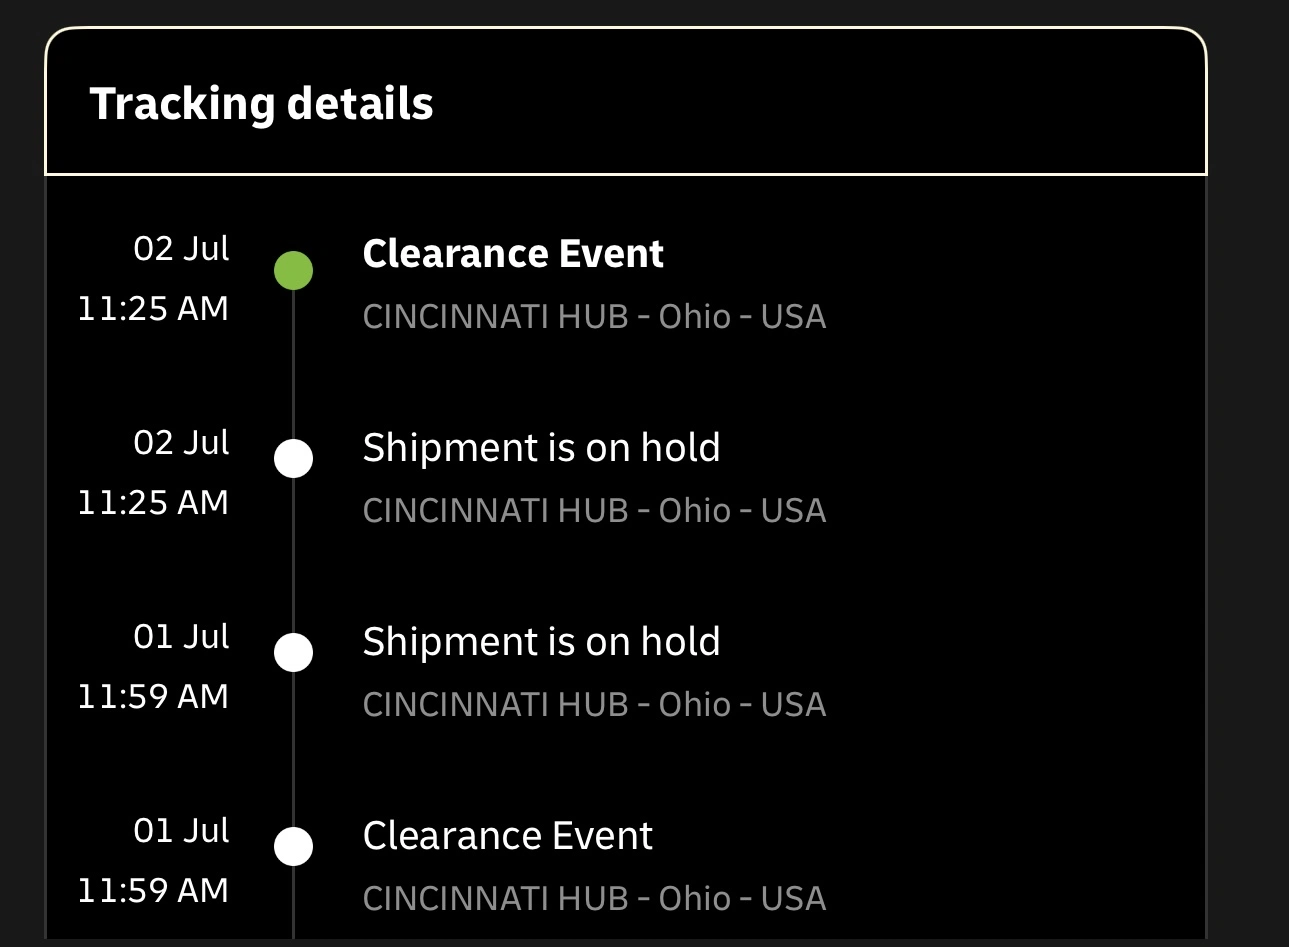Image resolution: width=1289 pixels, height=947 pixels.
Task: Click the white dot beside 01 Jul Clearance Event
Action: click(x=293, y=846)
